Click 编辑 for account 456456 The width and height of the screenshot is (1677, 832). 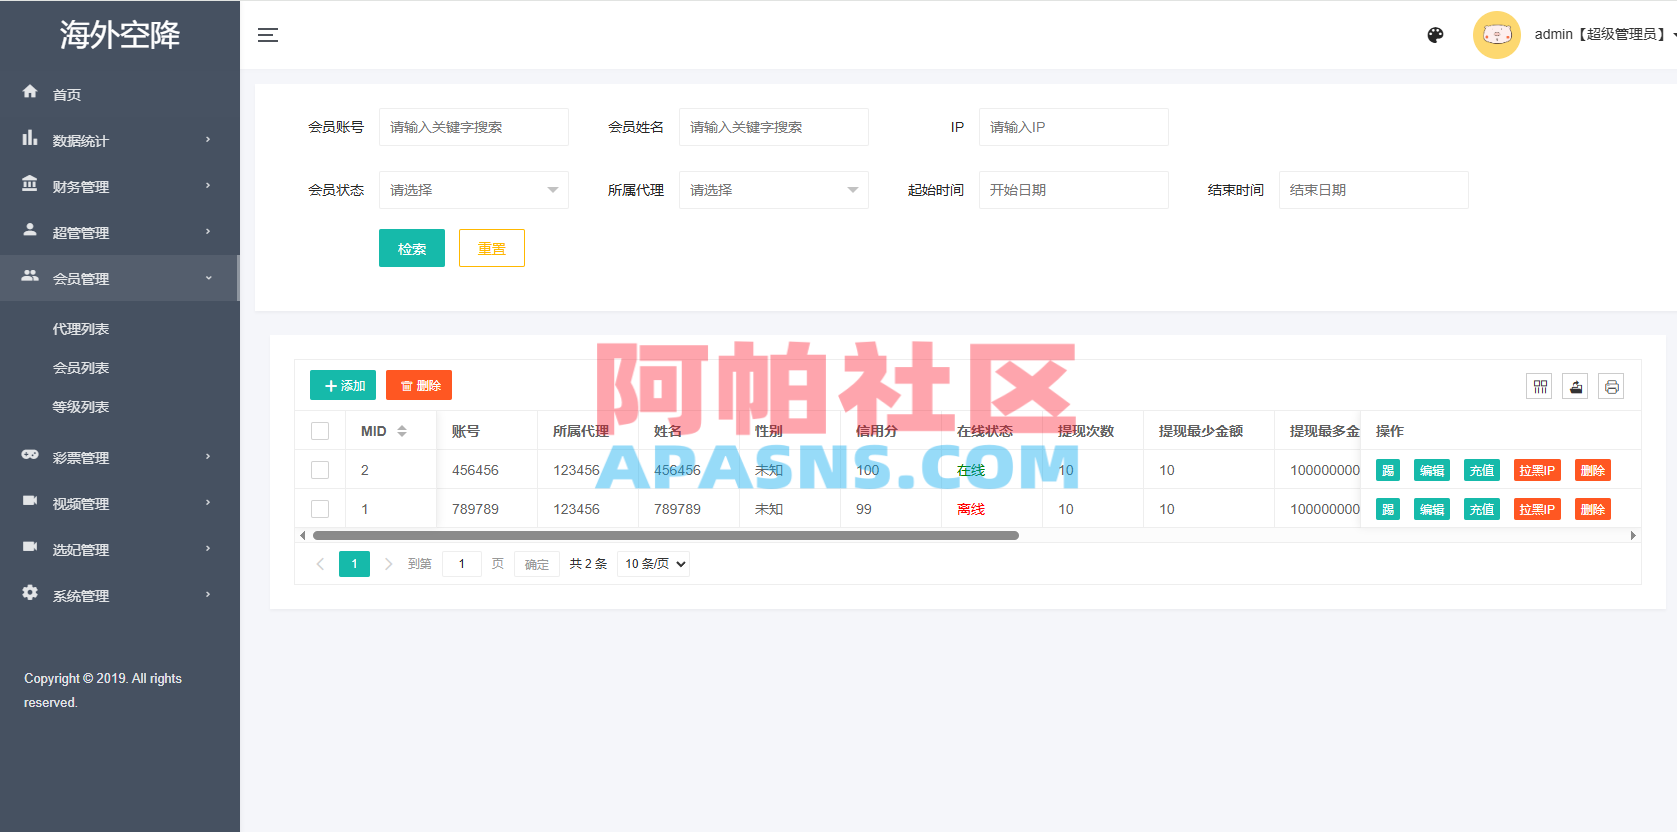pos(1432,470)
